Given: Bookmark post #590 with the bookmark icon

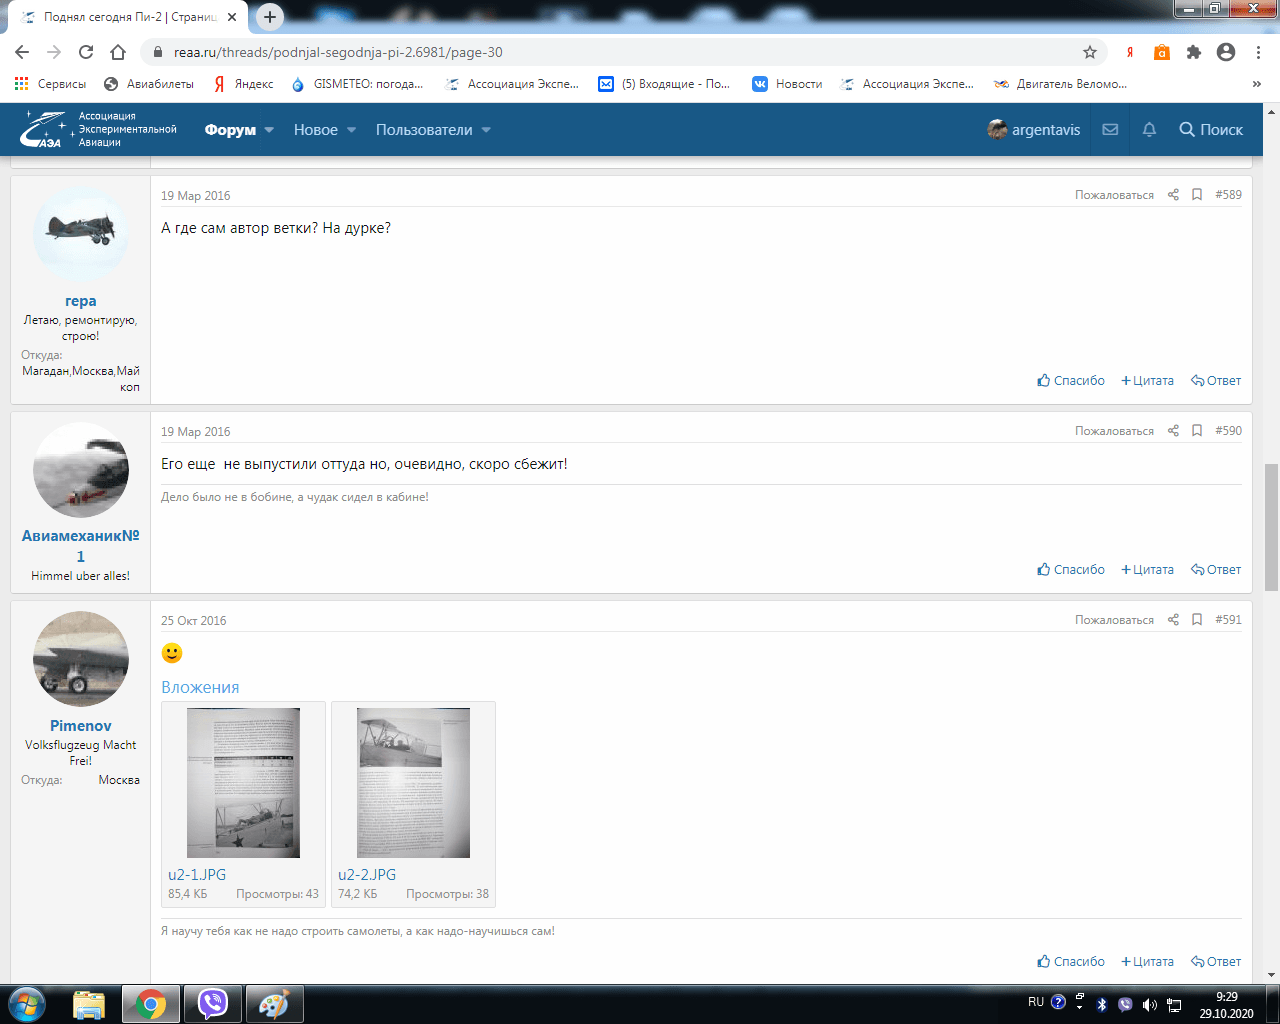Looking at the screenshot, I should pos(1197,431).
